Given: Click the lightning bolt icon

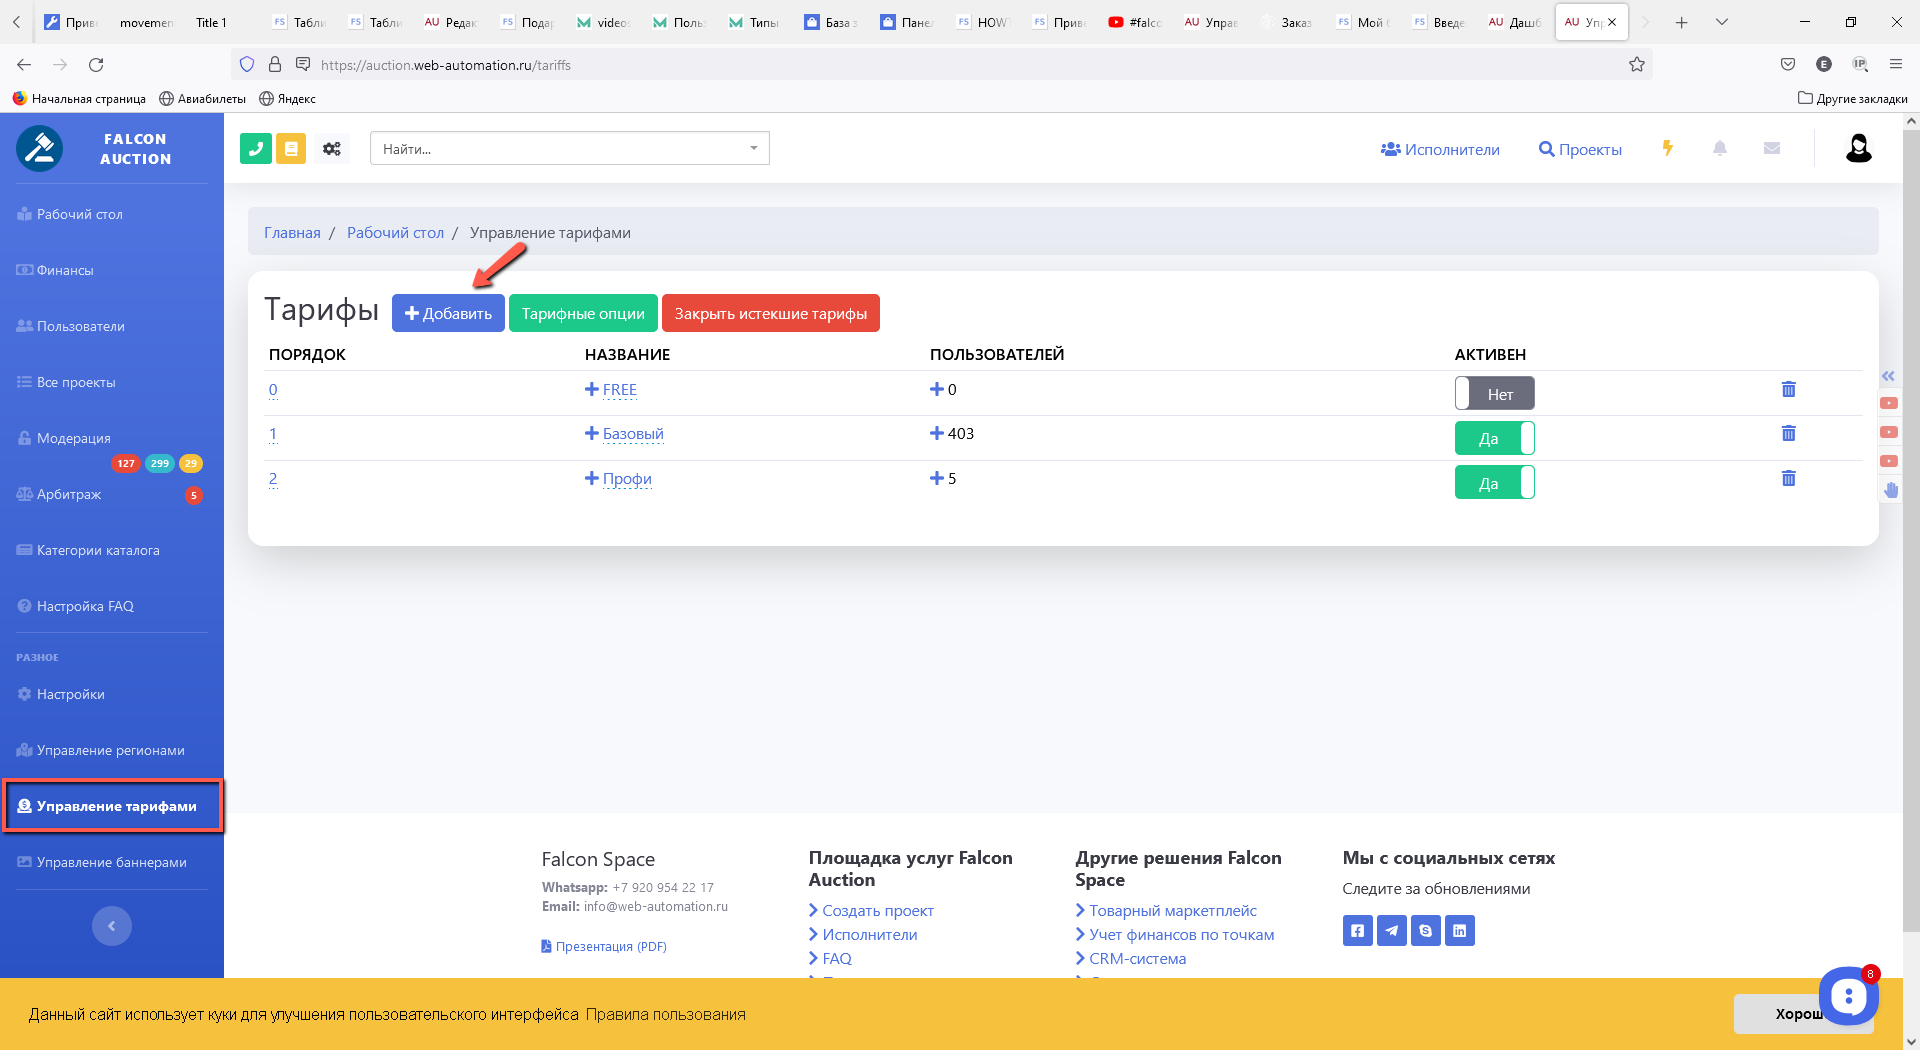Looking at the screenshot, I should [1667, 148].
